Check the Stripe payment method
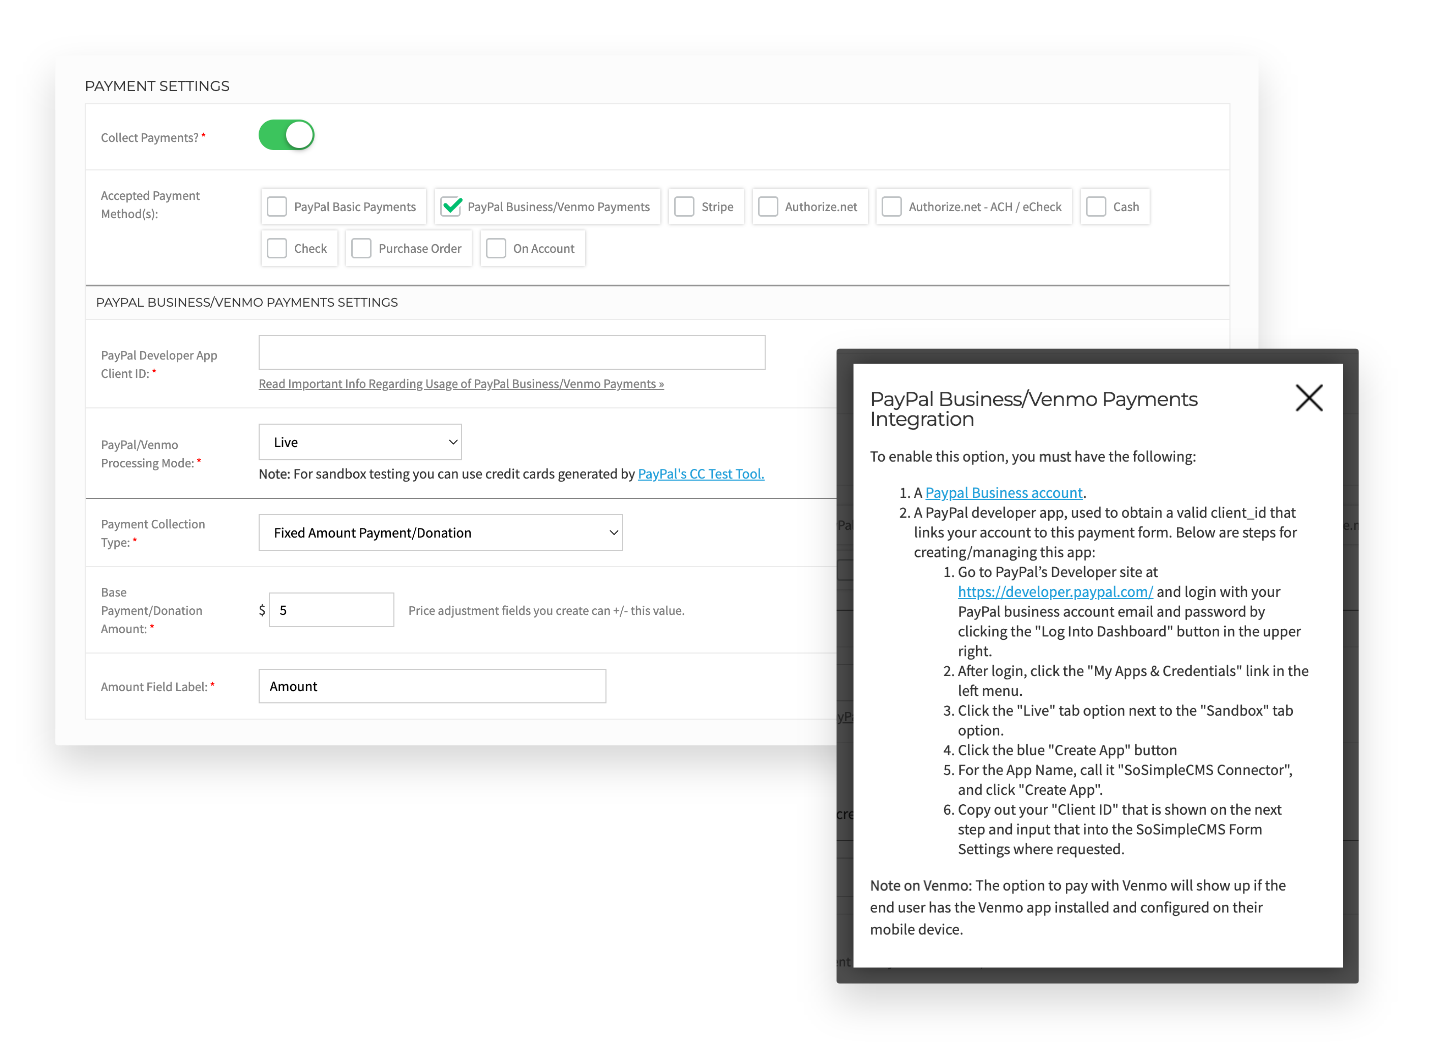Screen dimensions: 1450x1050 coord(685,207)
